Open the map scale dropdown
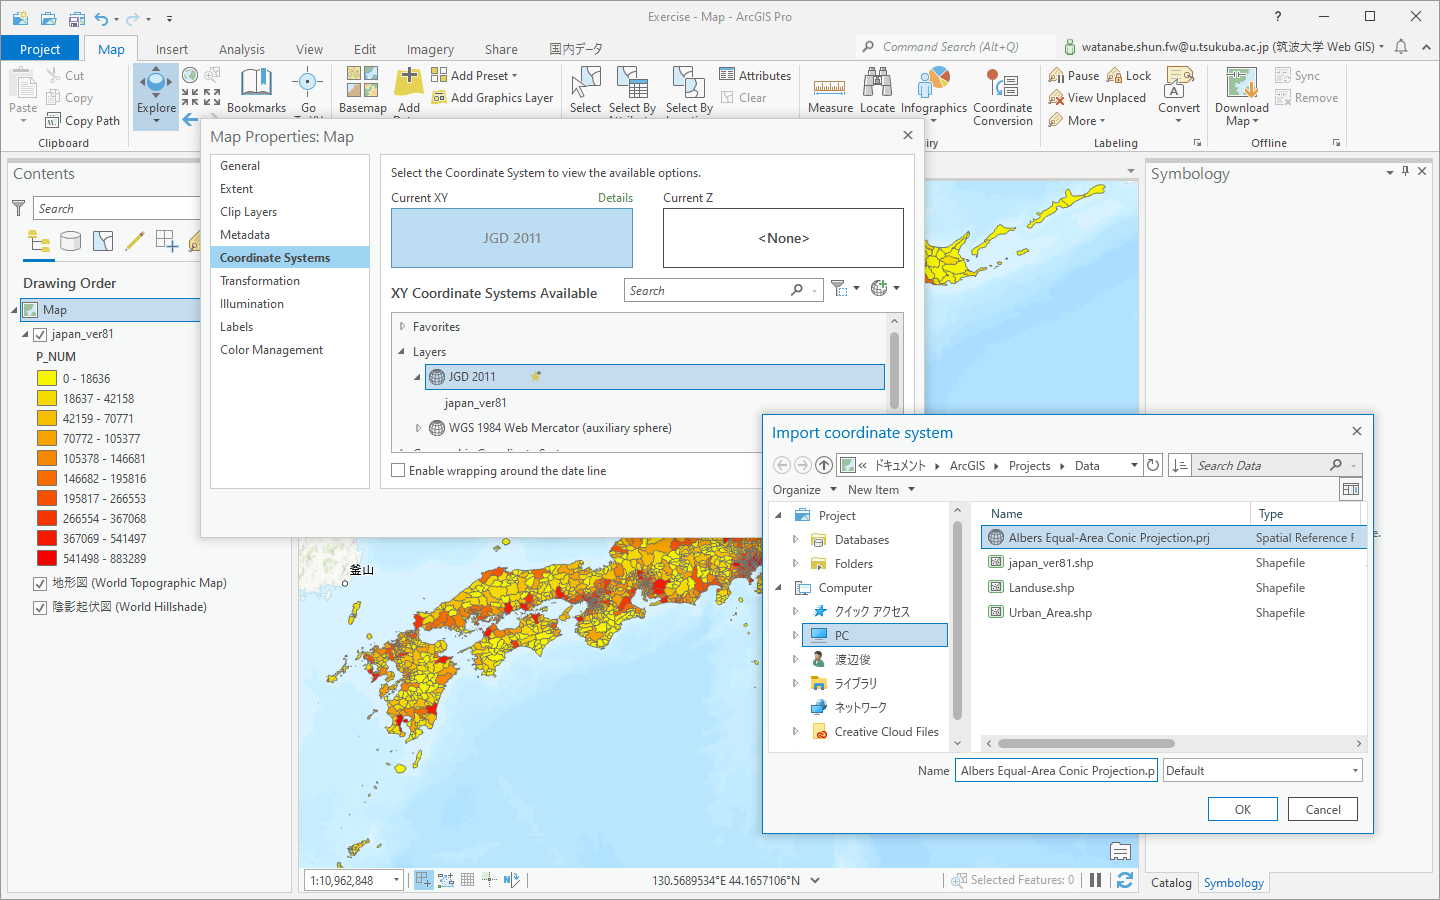1440x900 pixels. 396,880
